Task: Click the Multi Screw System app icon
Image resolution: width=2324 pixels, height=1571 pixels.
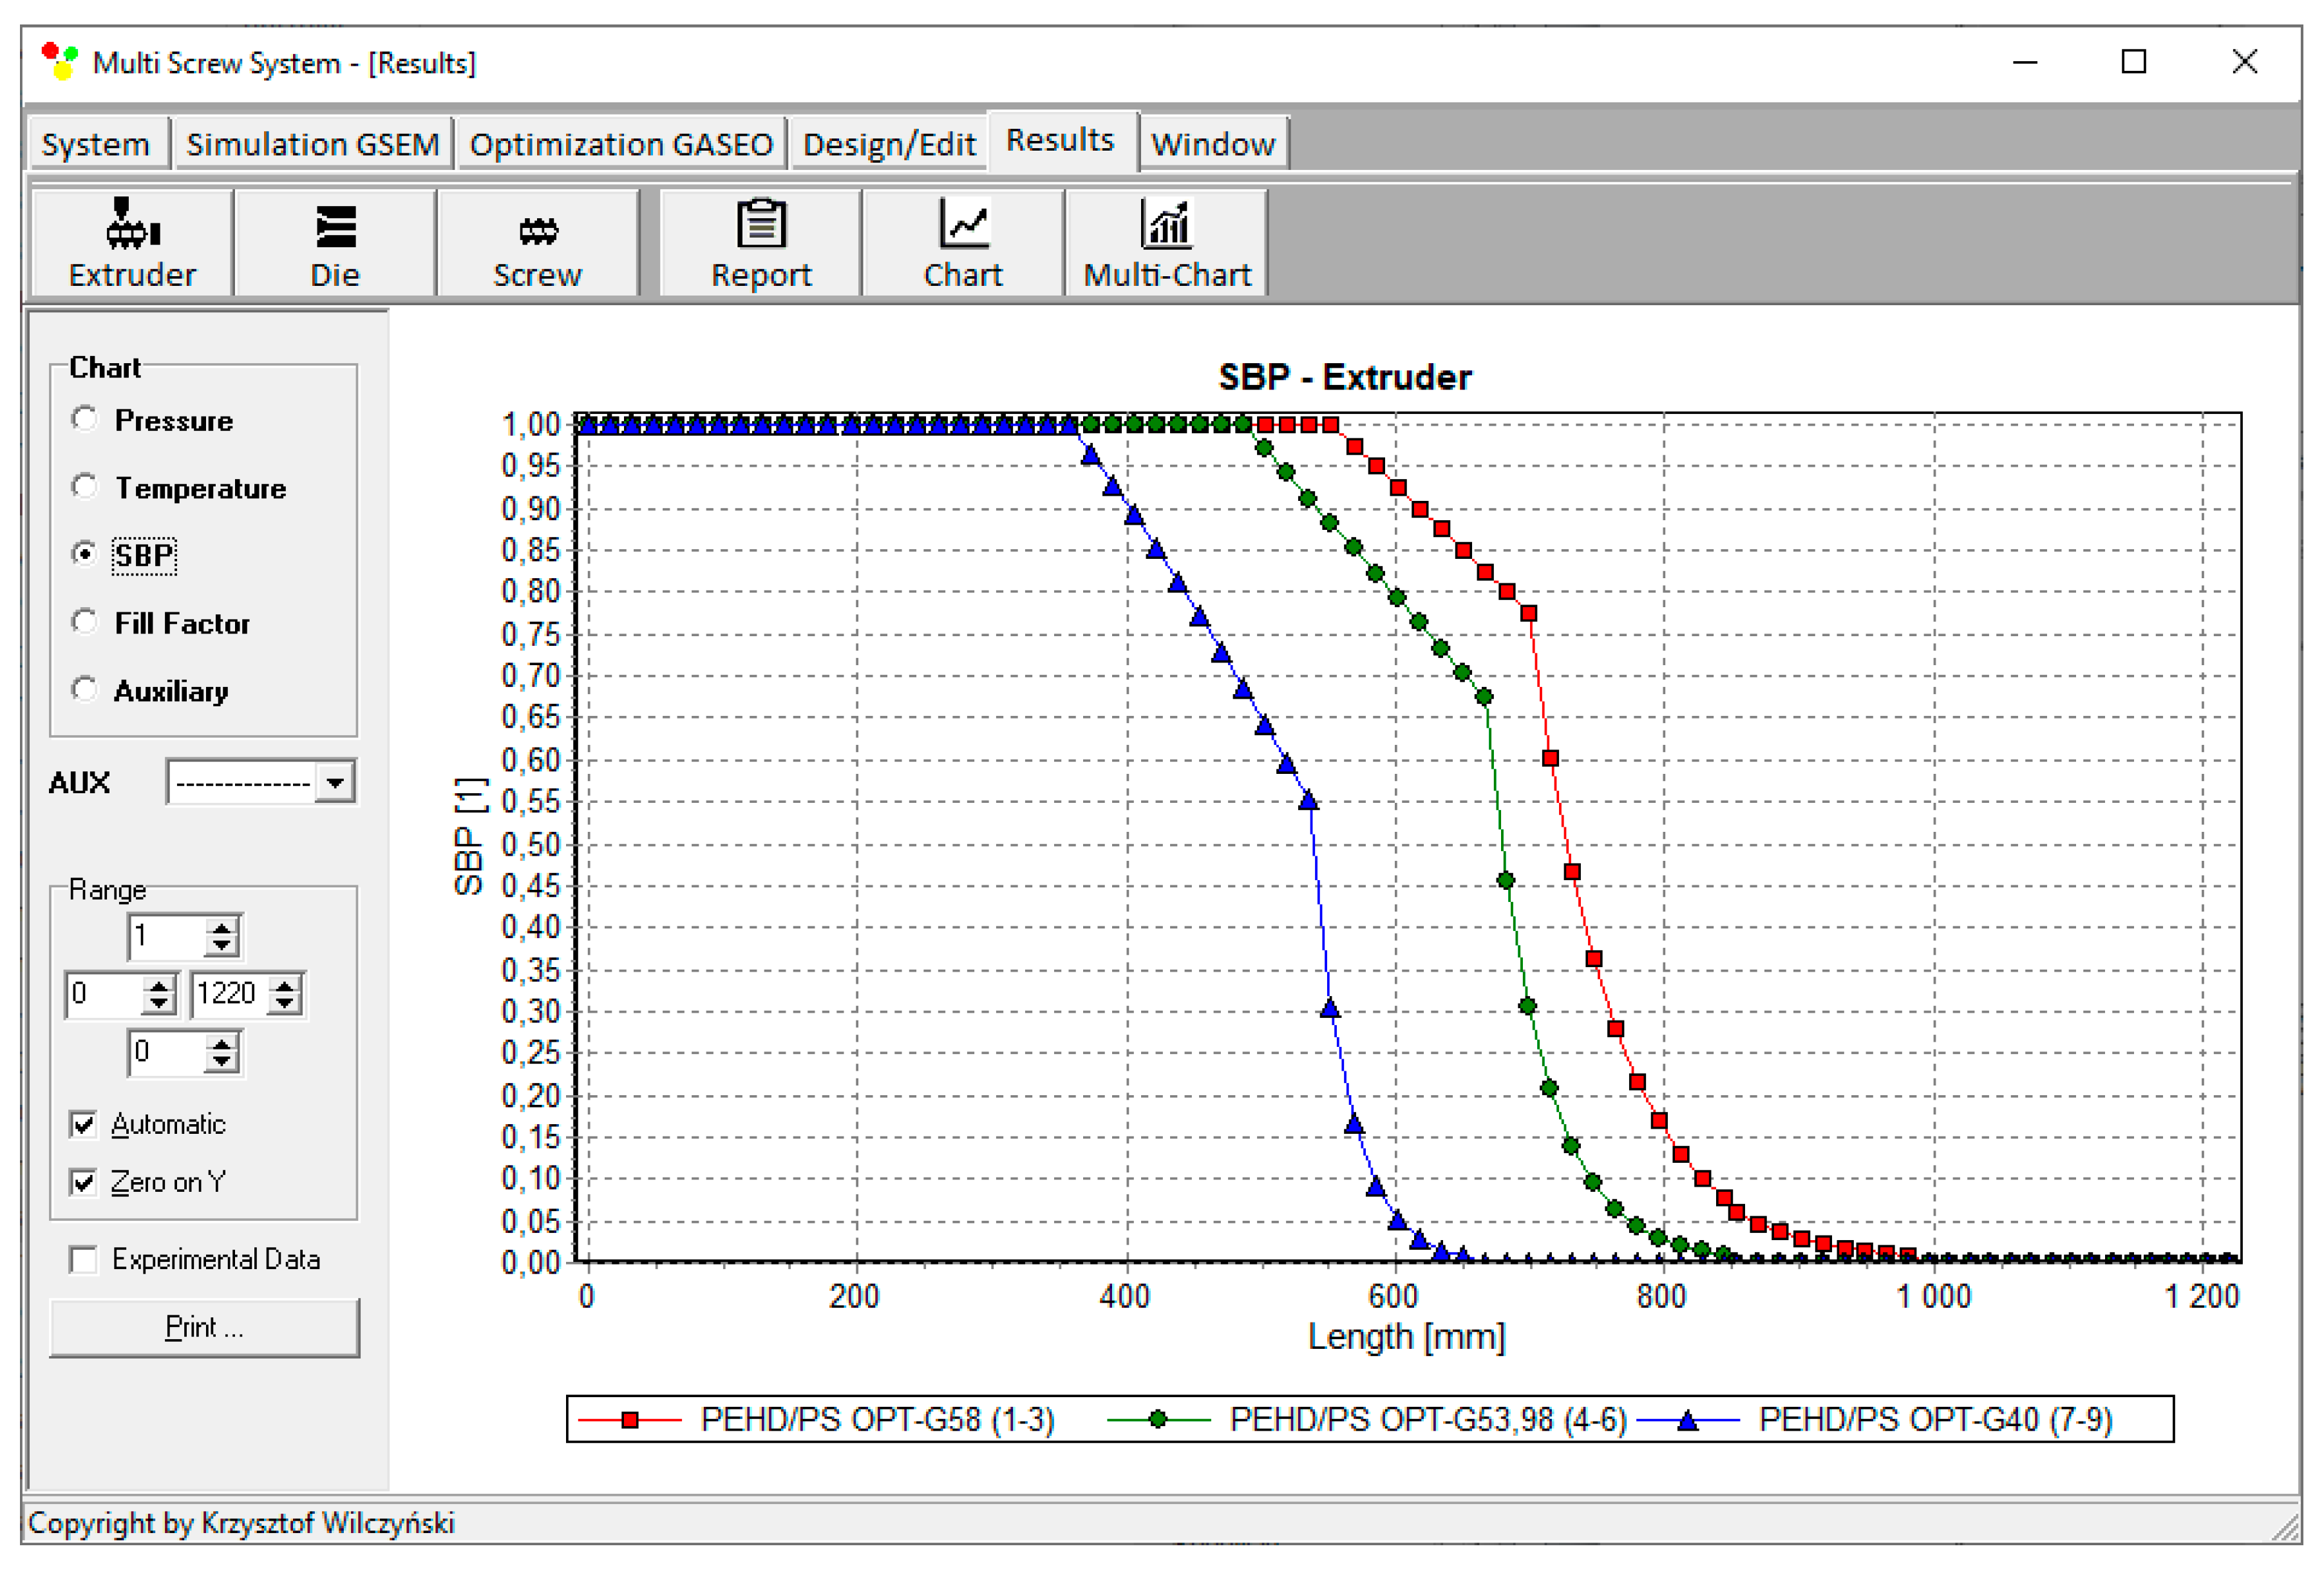Action: click(x=60, y=62)
